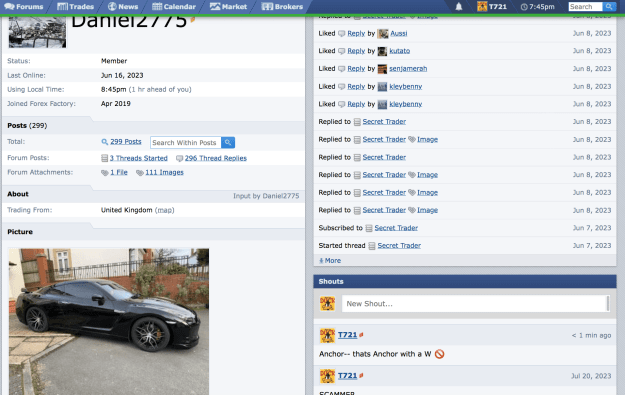The image size is (625, 395).
Task: Click kutato's small avatar icon
Action: point(382,51)
